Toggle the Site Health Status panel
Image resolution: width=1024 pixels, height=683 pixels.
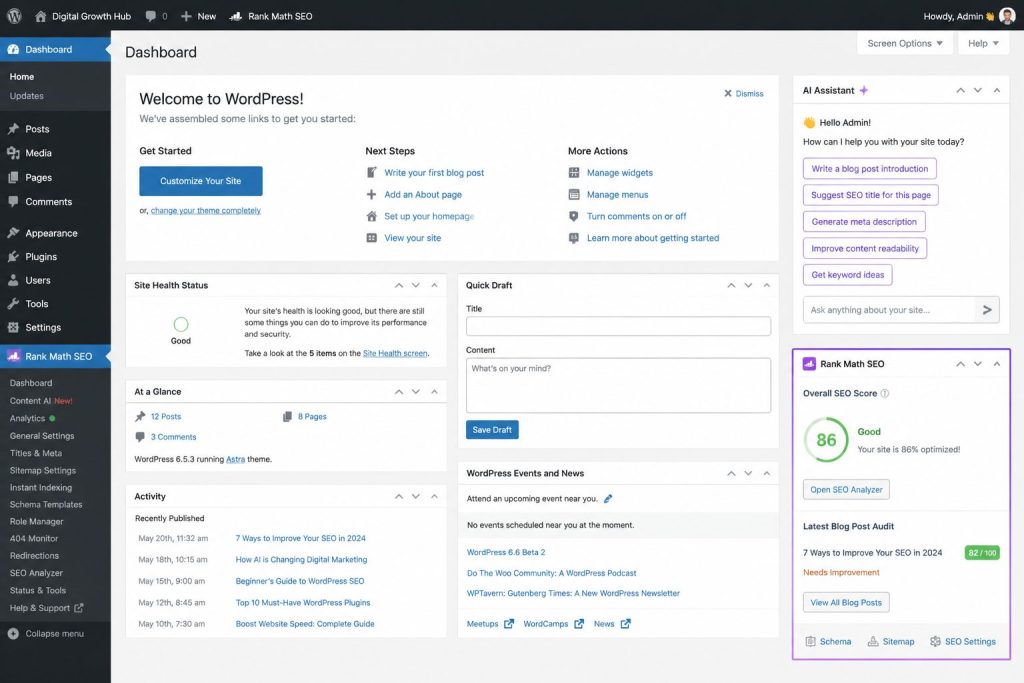point(434,285)
